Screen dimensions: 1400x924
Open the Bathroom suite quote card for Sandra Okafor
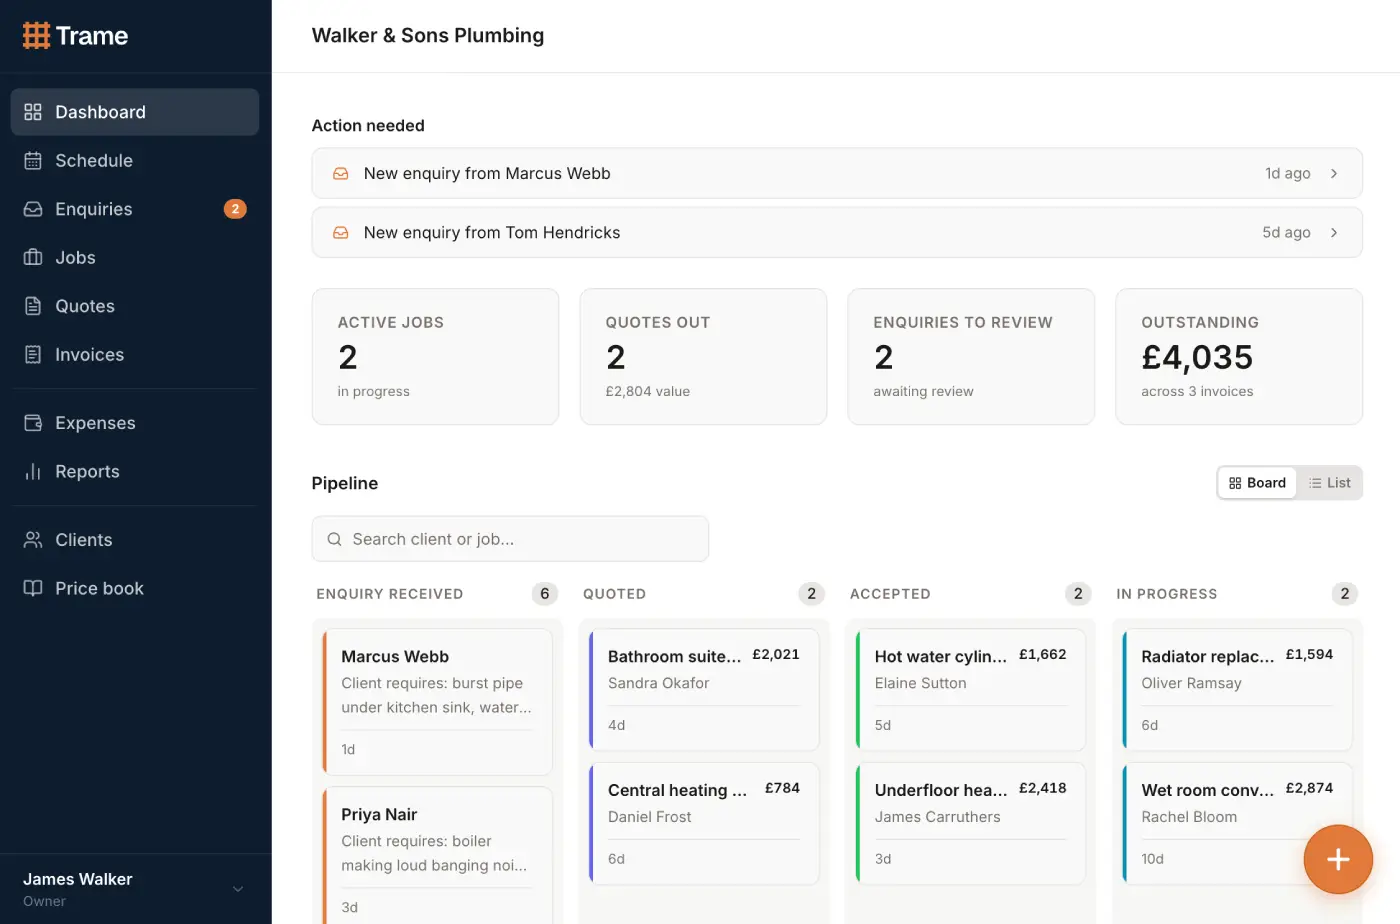point(704,690)
